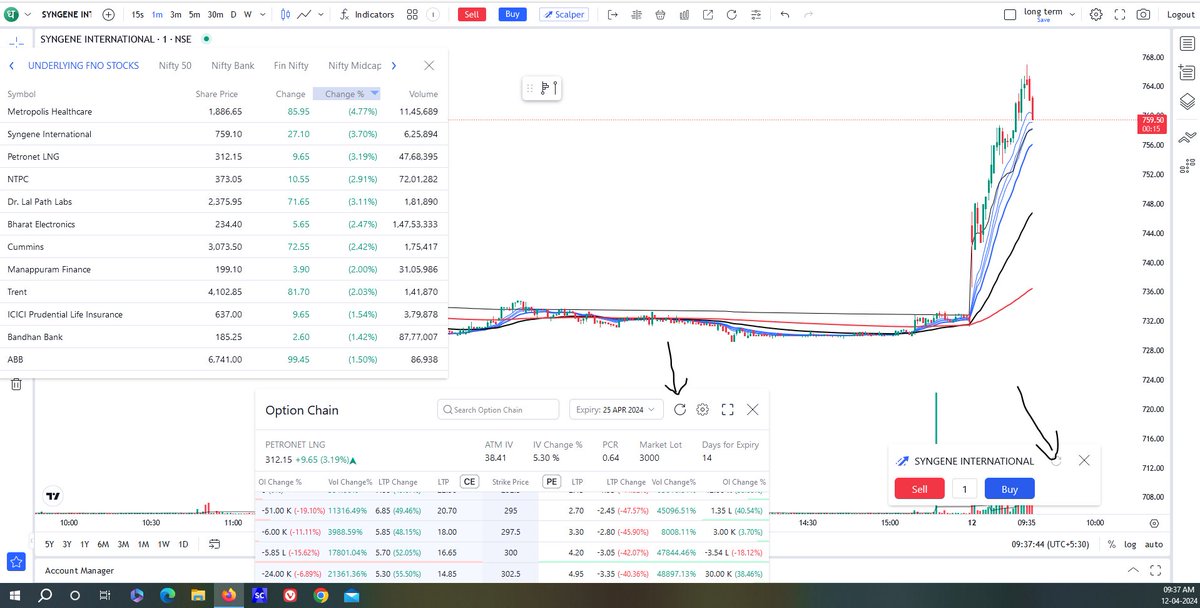
Task: Toggle percent scale on chart
Action: tap(1111, 544)
